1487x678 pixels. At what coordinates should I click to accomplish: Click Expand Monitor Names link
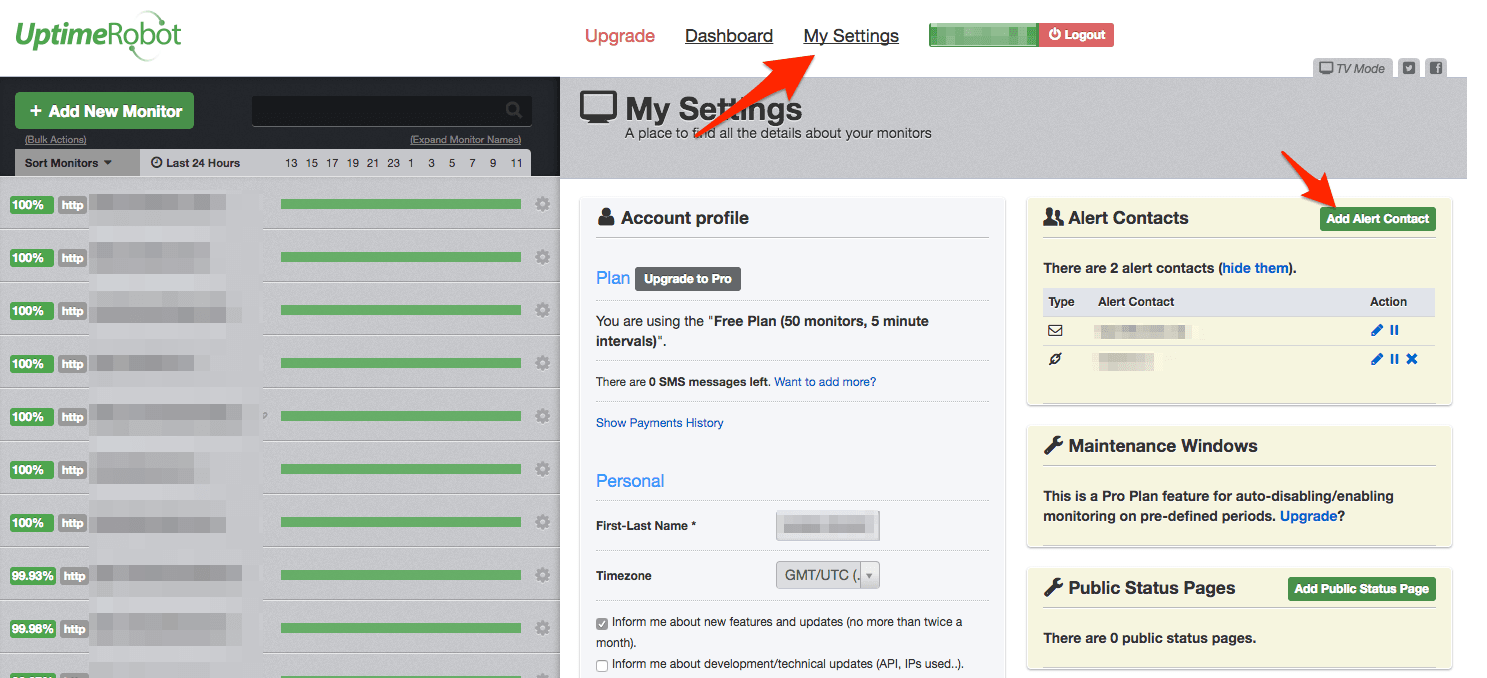pyautogui.click(x=465, y=140)
